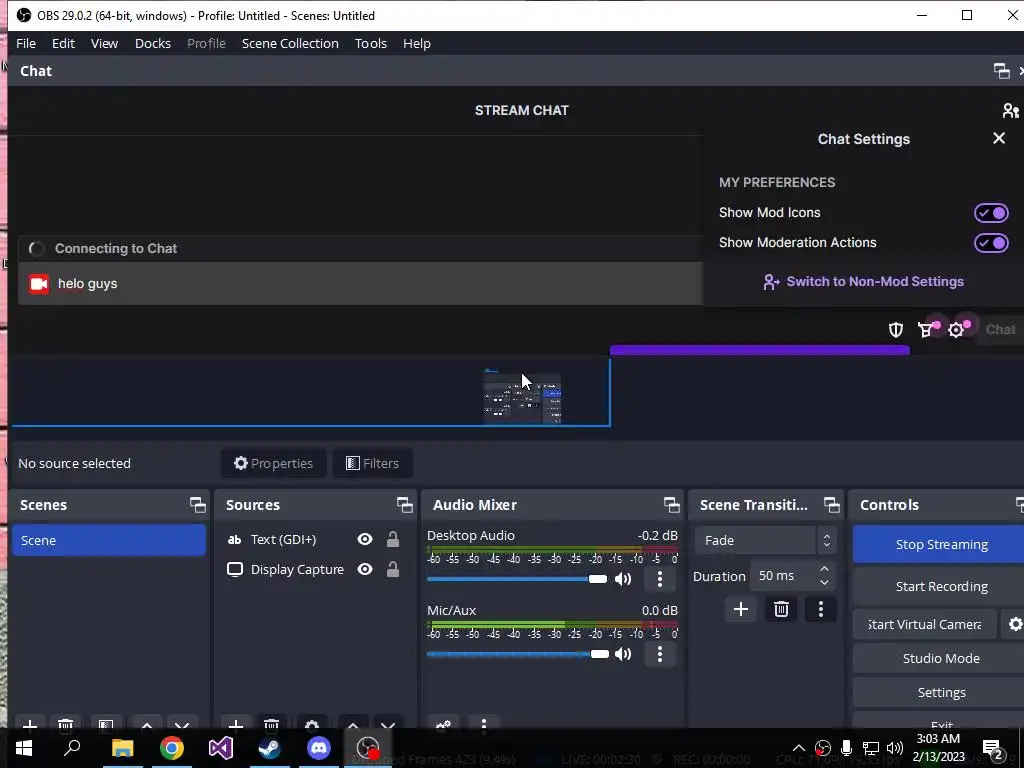Toggle Show Moderation Actions switch
1024x768 pixels.
click(x=991, y=243)
